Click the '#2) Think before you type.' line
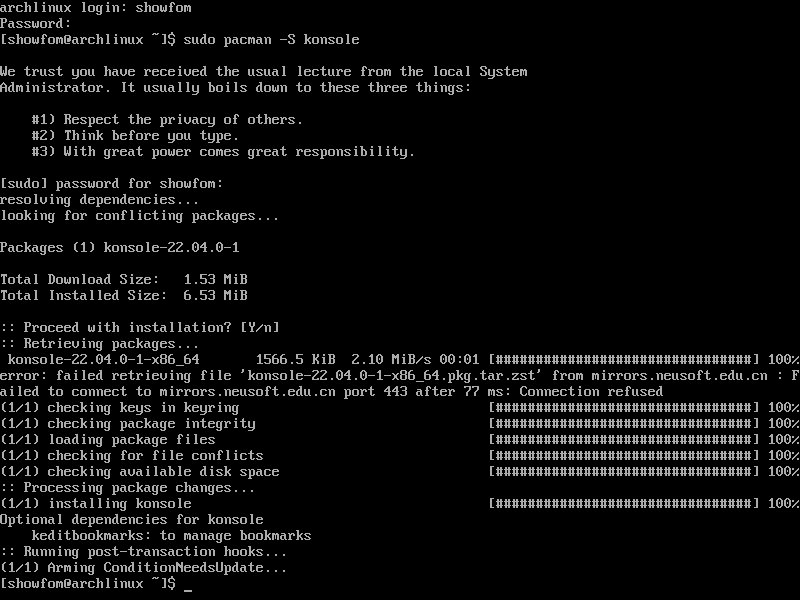 click(x=135, y=136)
